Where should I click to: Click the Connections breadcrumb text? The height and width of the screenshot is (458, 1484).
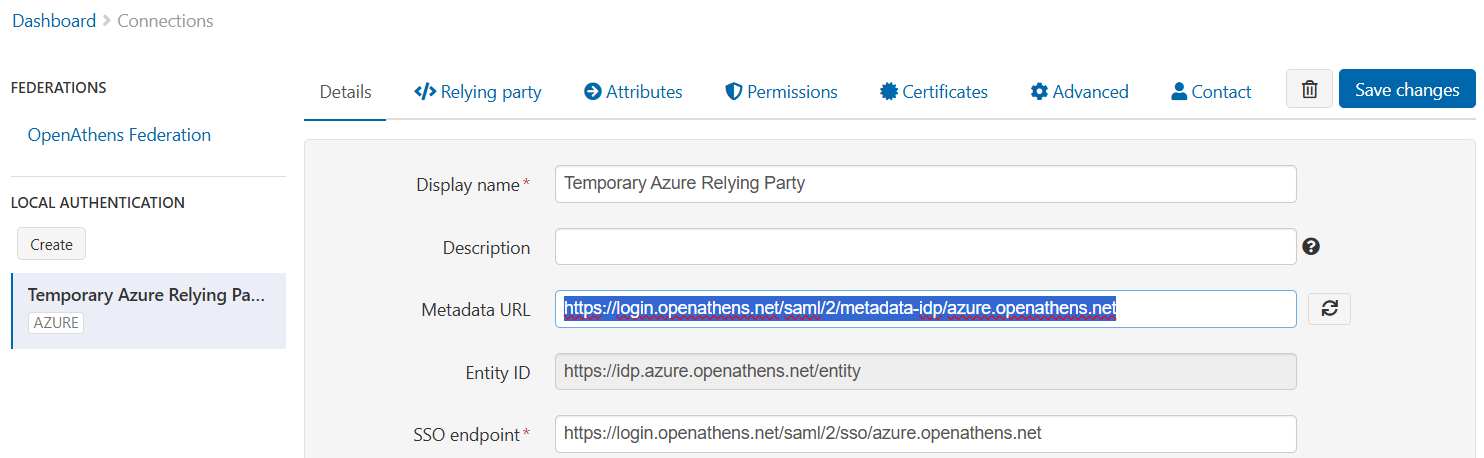165,20
